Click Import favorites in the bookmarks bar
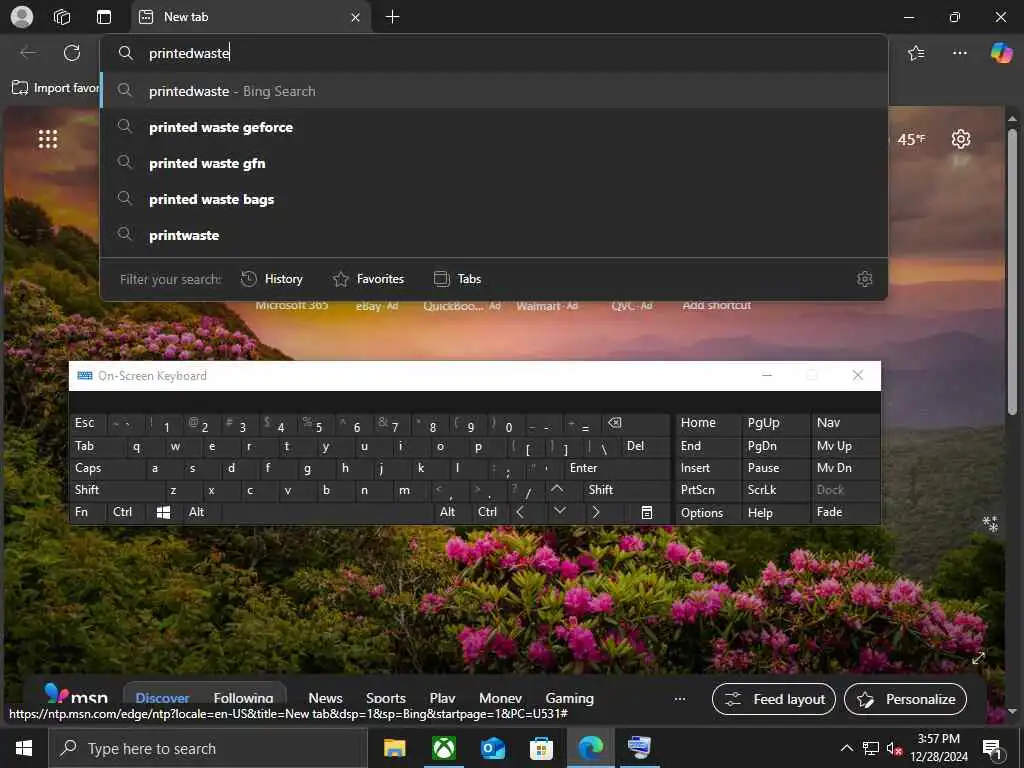 [55, 88]
